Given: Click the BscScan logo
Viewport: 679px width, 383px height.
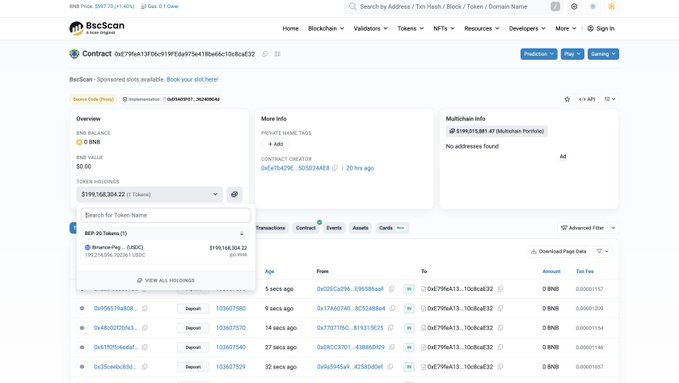Looking at the screenshot, I should coord(97,28).
